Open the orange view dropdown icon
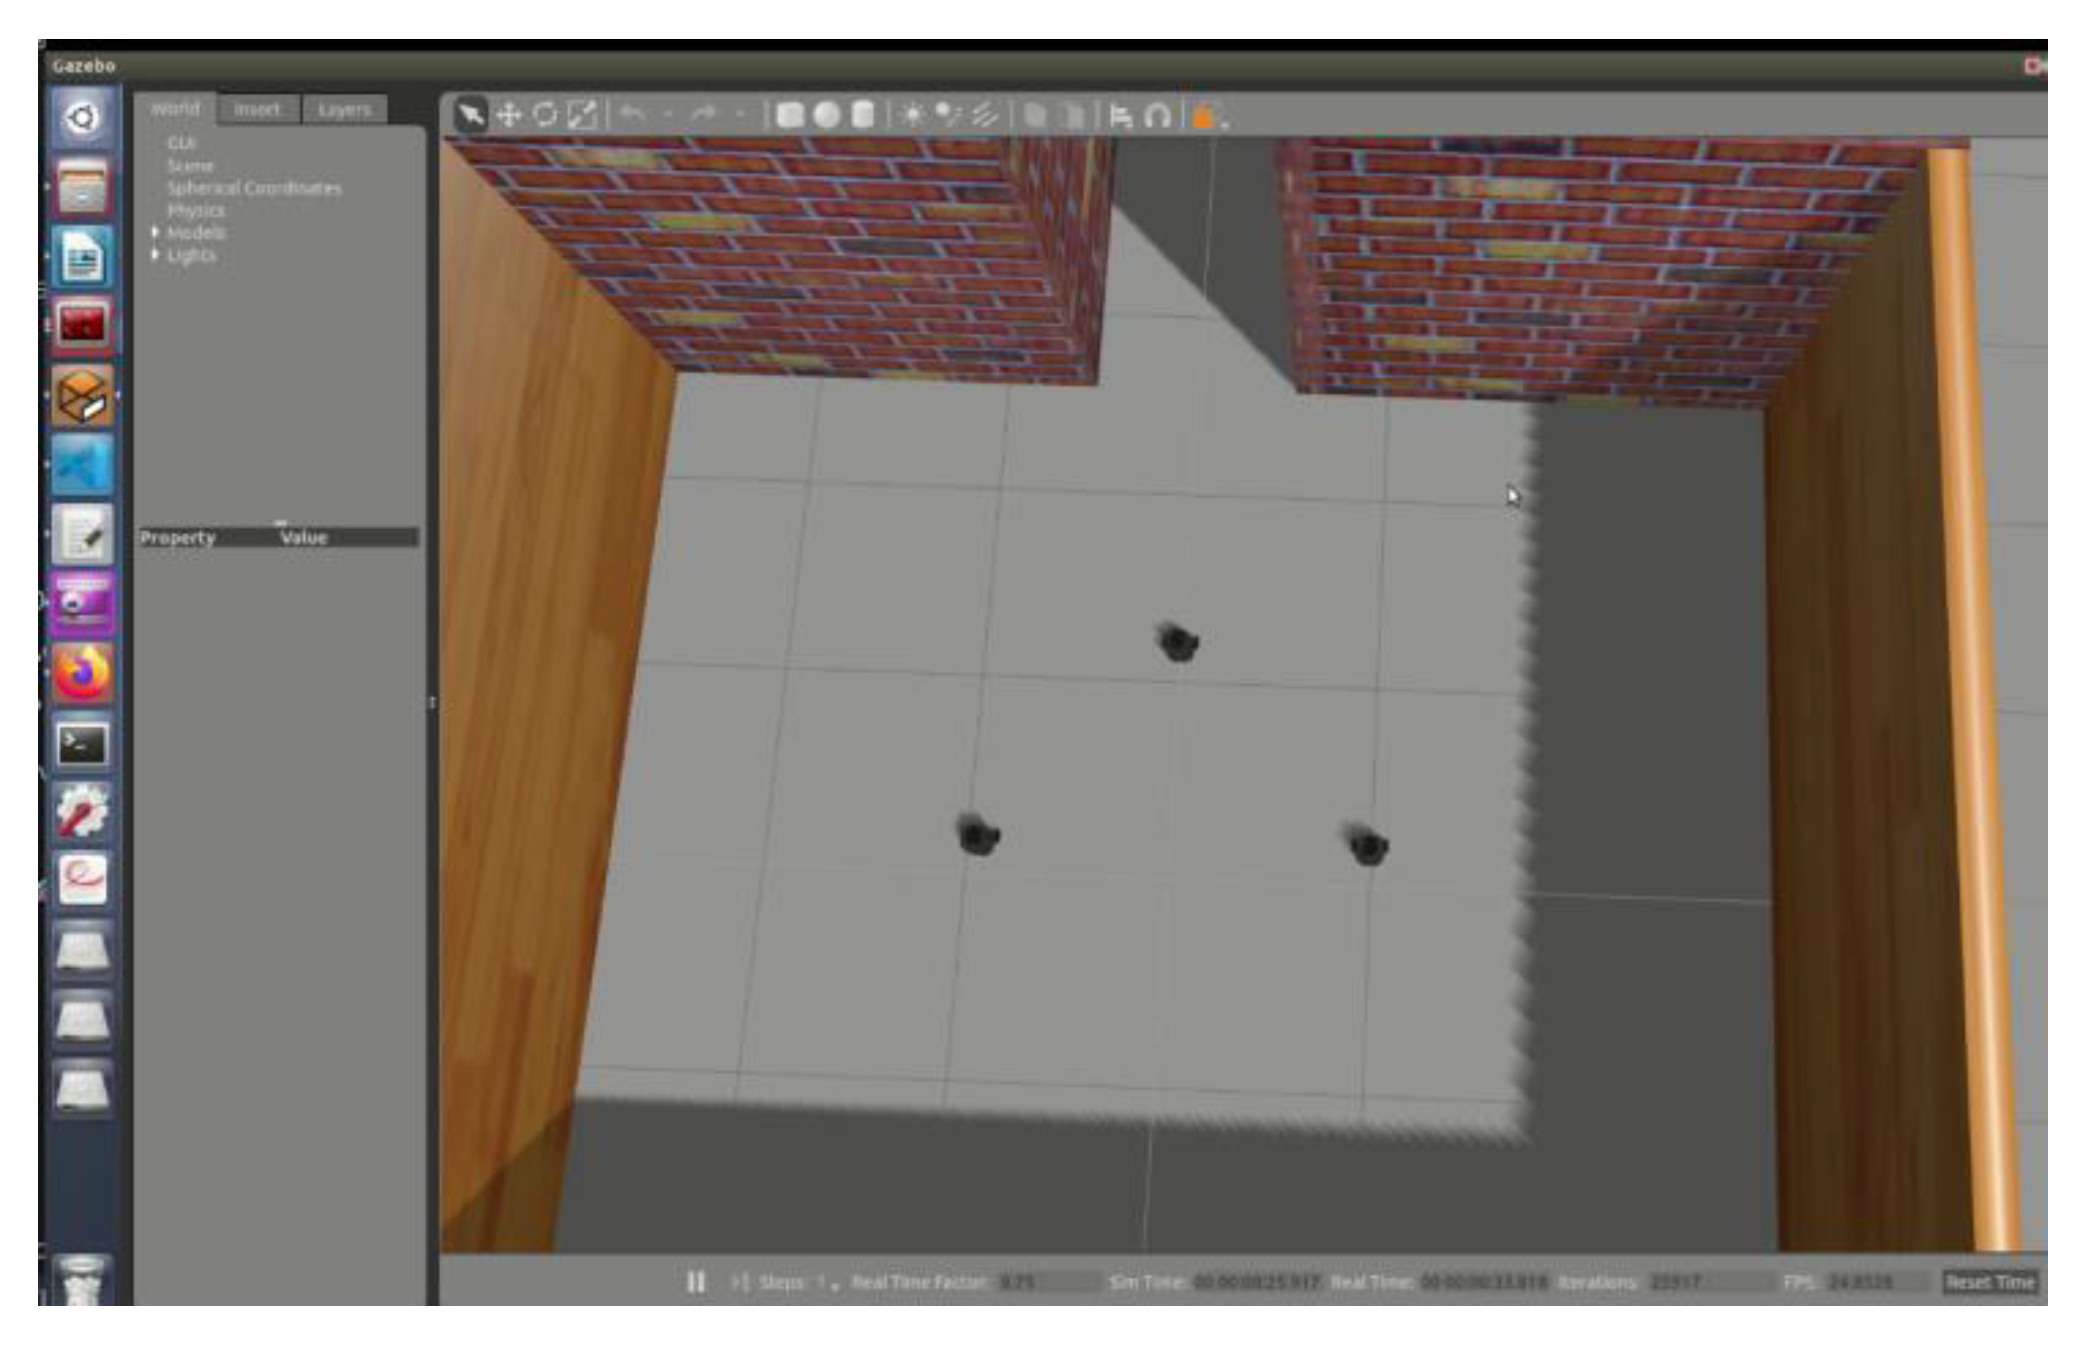 (1203, 117)
